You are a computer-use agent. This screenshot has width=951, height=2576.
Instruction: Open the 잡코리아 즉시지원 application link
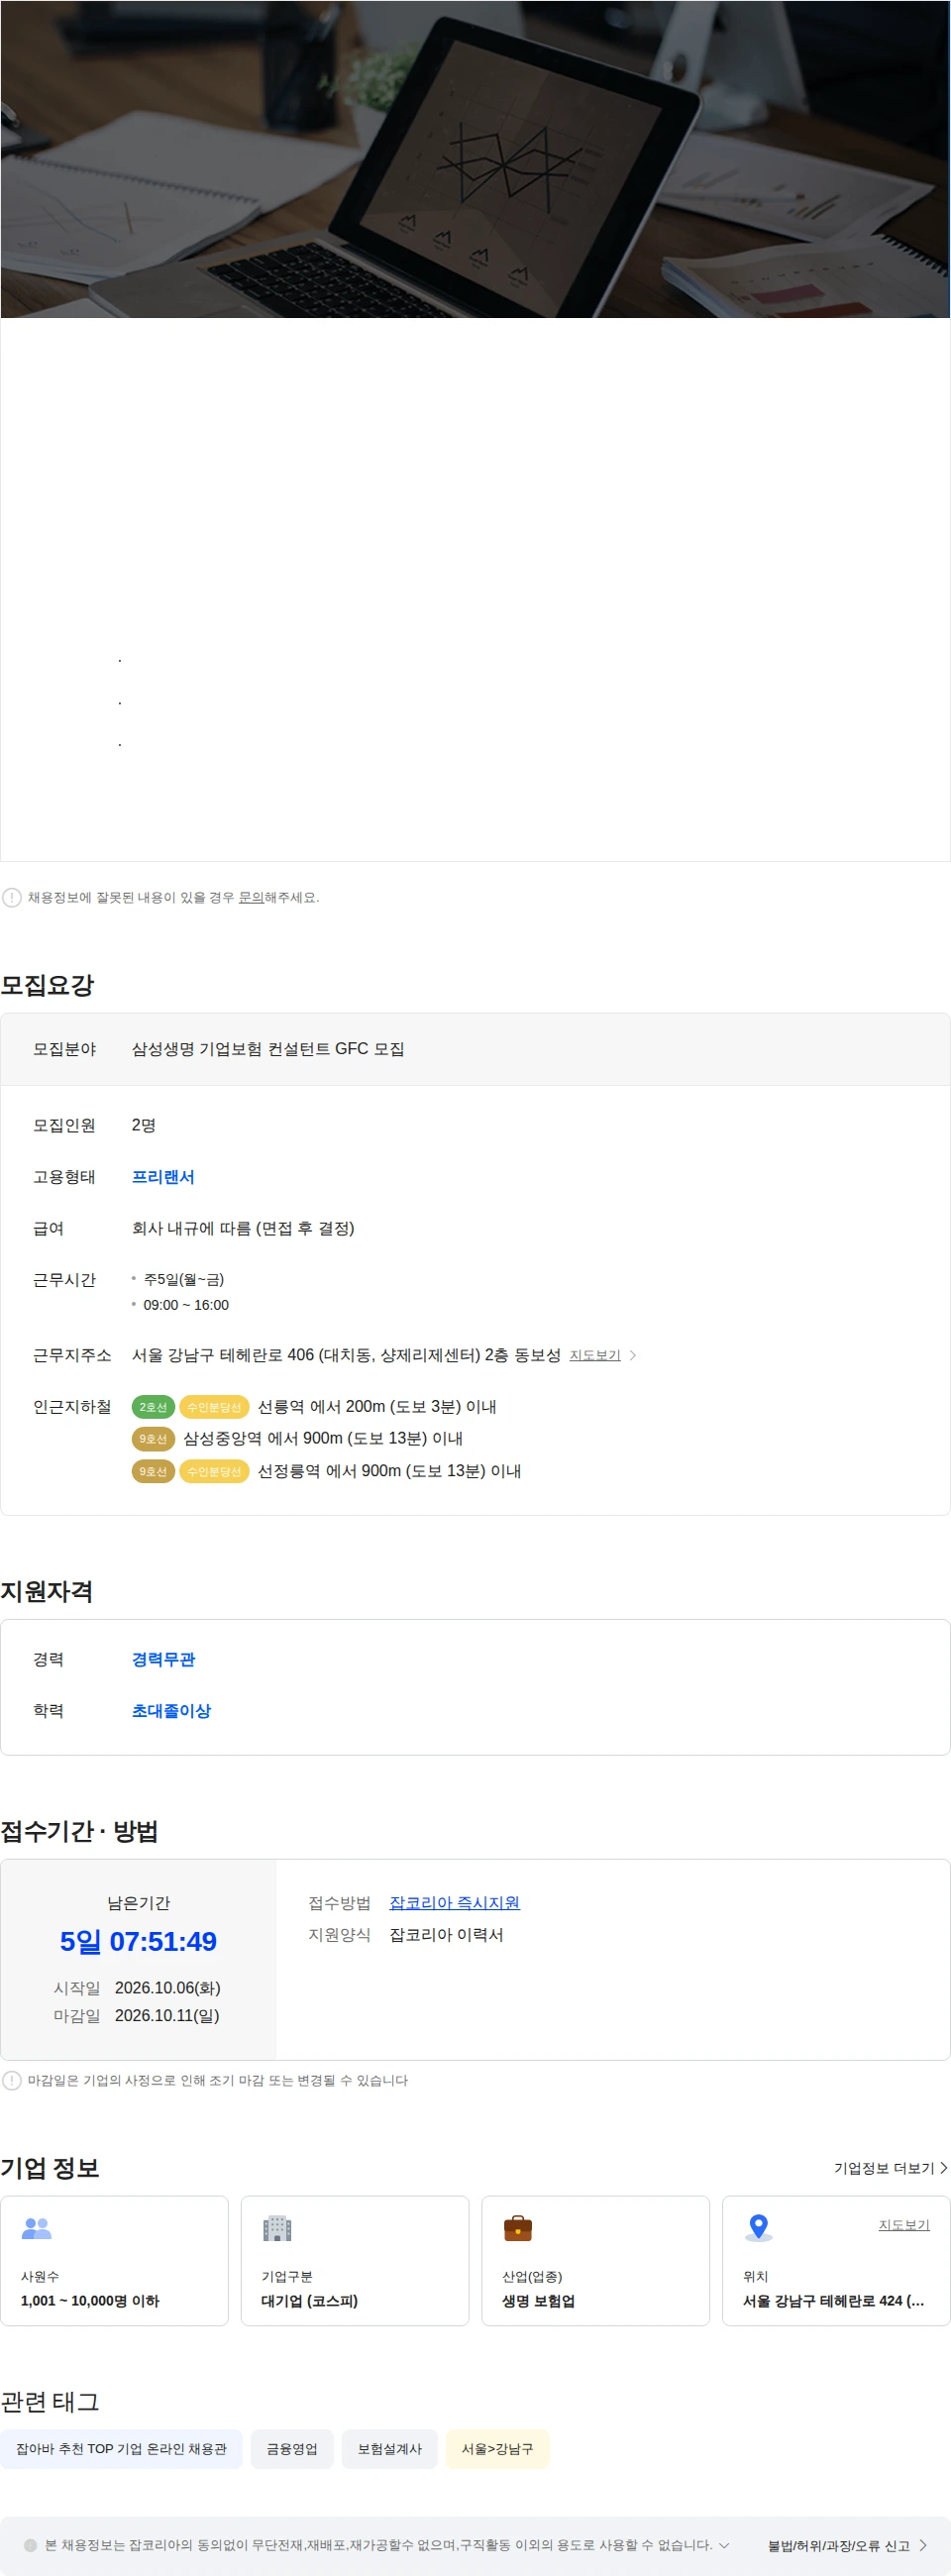[454, 1903]
